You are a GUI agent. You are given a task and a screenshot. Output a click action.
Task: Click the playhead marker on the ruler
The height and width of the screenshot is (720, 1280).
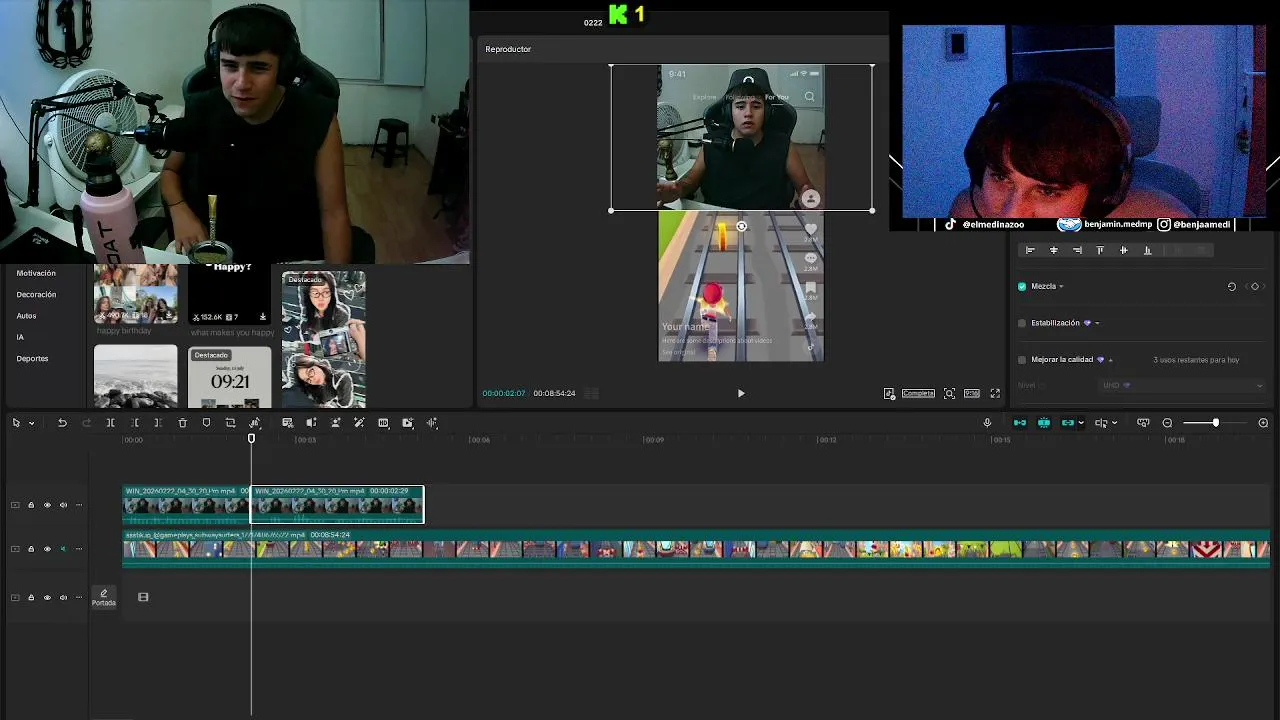coord(251,438)
